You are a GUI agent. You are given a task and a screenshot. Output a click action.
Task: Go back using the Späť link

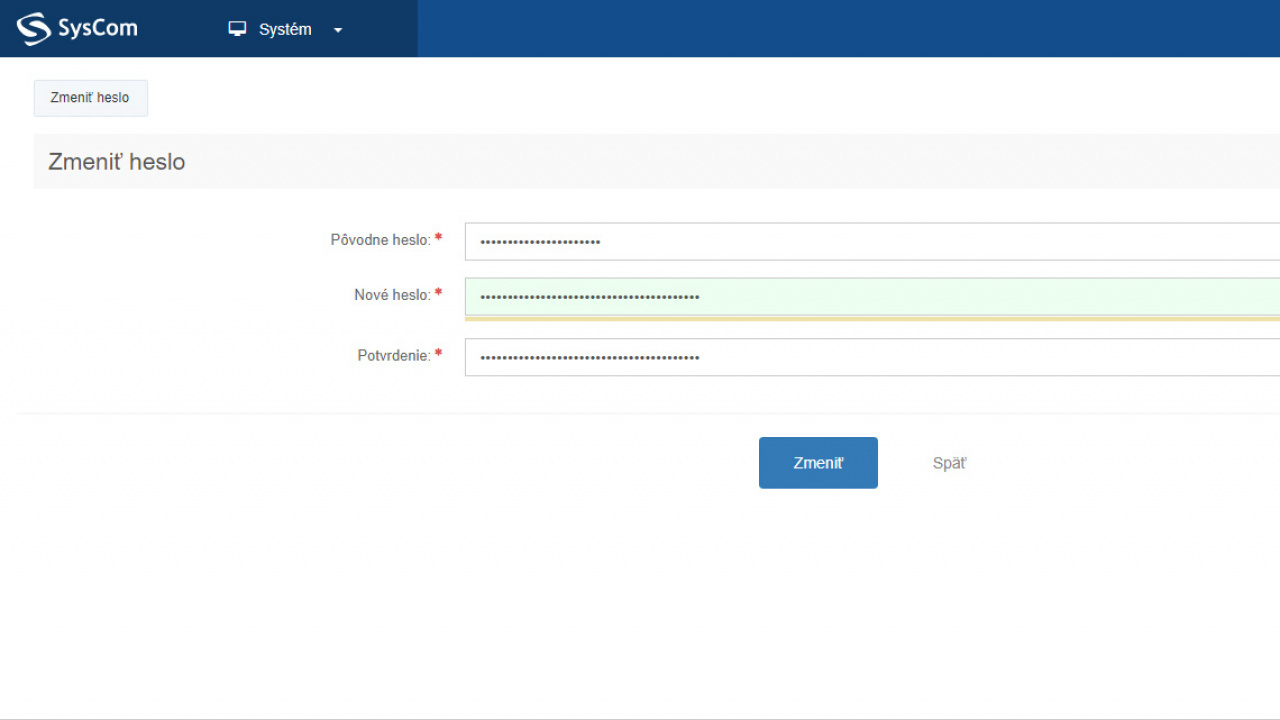[949, 463]
